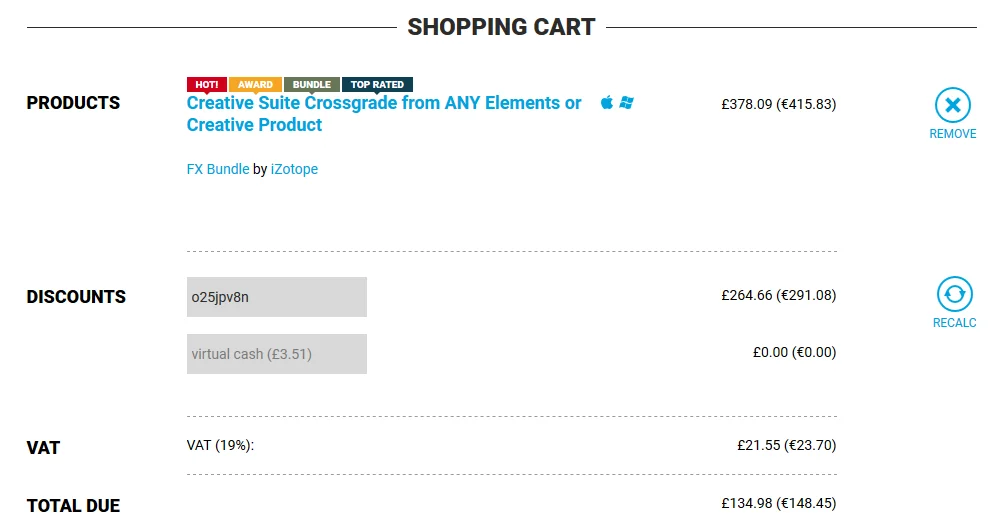Viewport: 994px width, 530px height.
Task: Click the Windows platform icon
Action: (x=626, y=103)
